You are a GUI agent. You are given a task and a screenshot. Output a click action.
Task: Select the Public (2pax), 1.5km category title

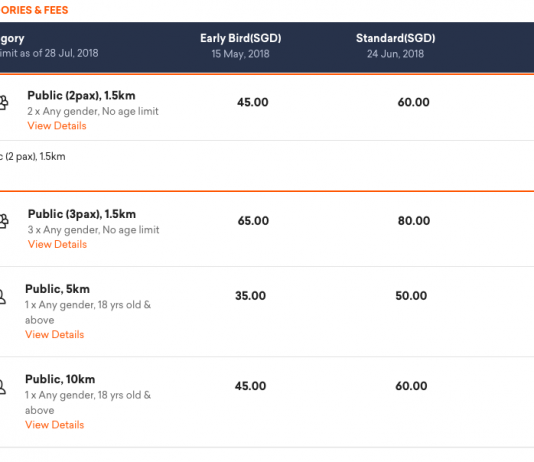tap(81, 96)
